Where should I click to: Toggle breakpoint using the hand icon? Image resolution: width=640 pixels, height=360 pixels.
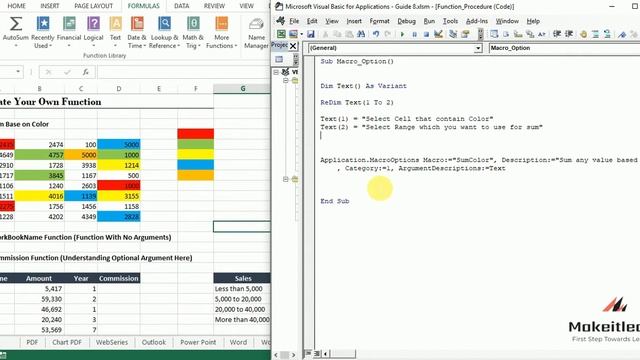coord(583,35)
